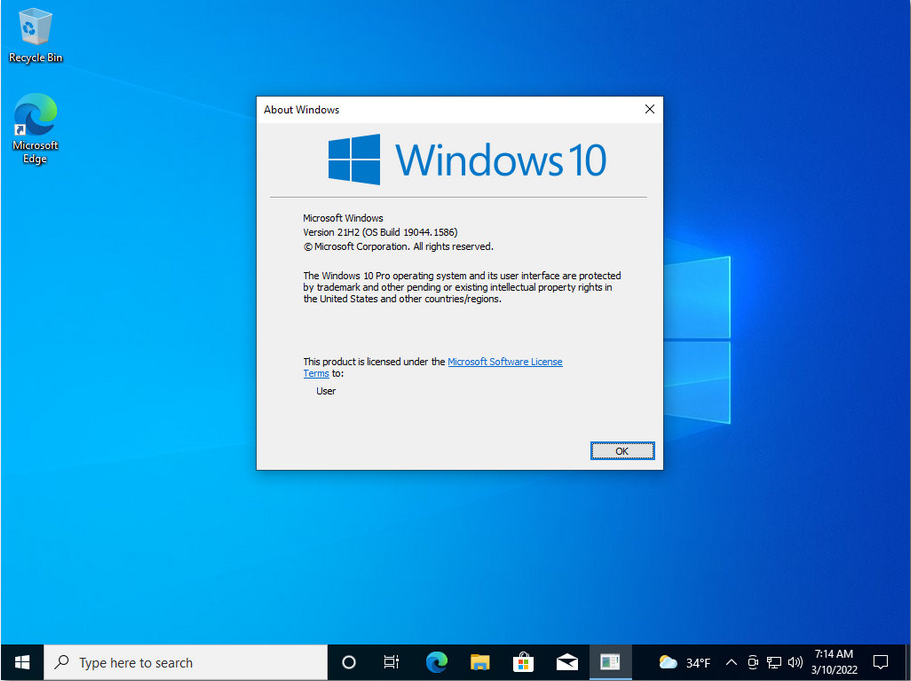Screen dimensions: 911x681
Task: Open the Mail app from the taskbar
Action: click(566, 662)
